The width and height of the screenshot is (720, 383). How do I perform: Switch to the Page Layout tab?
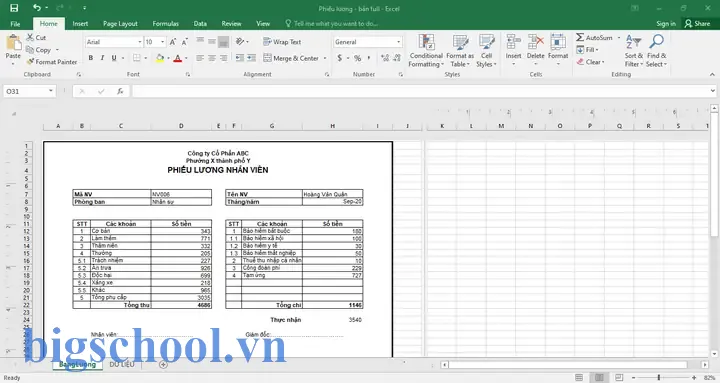click(120, 23)
